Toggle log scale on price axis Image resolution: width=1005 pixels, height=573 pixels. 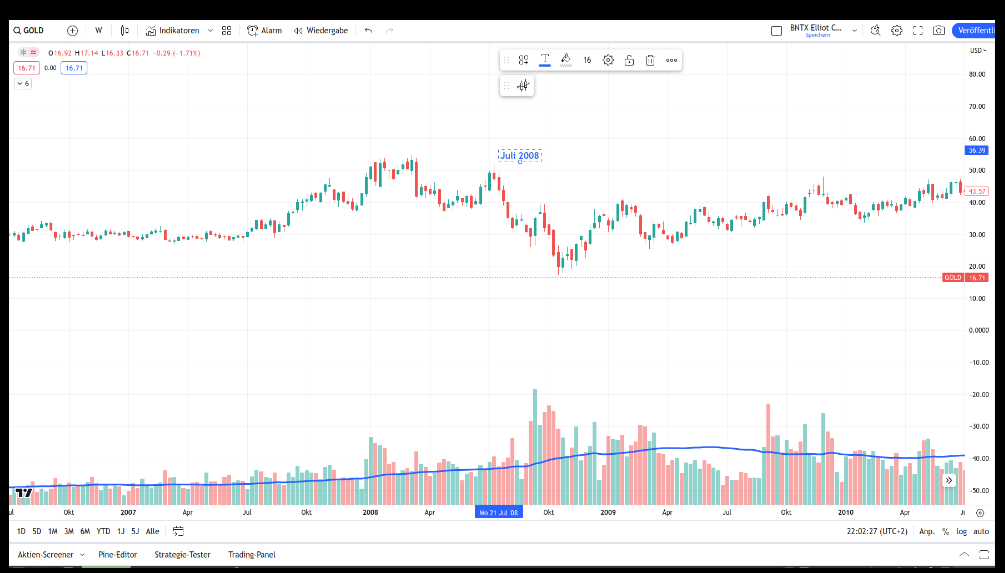[x=962, y=531]
